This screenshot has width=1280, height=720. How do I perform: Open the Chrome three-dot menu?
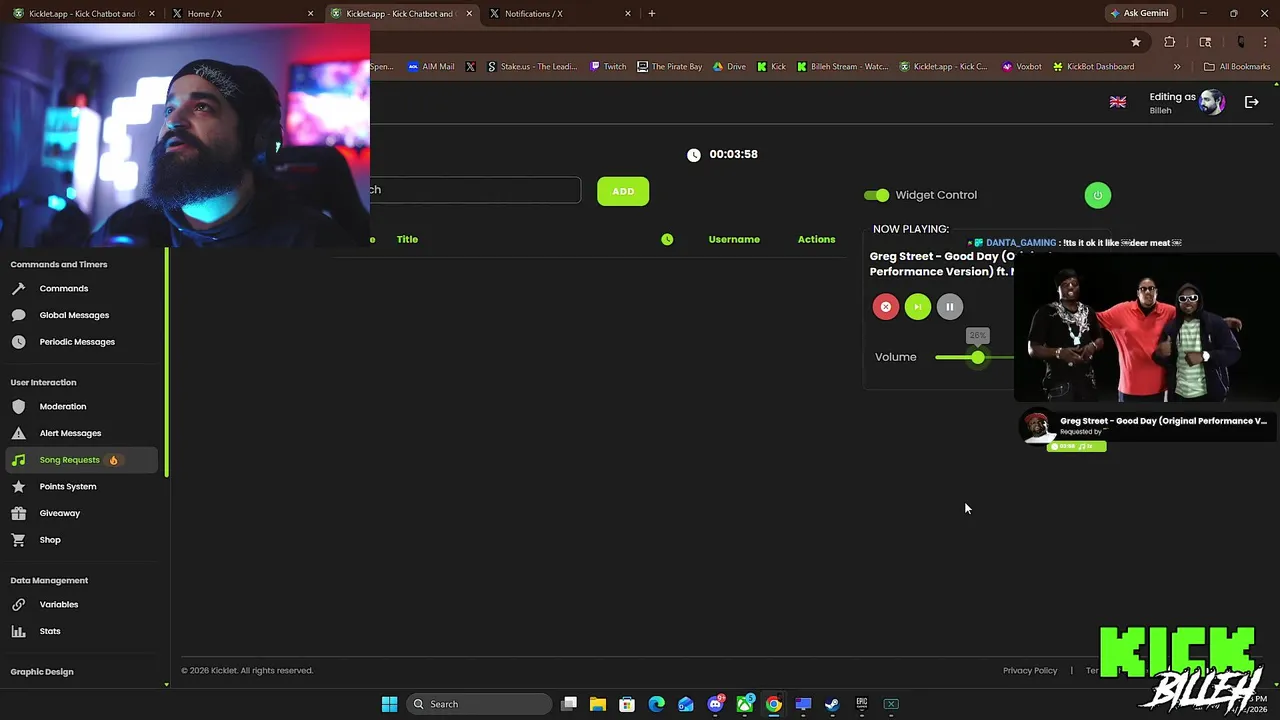[1267, 42]
